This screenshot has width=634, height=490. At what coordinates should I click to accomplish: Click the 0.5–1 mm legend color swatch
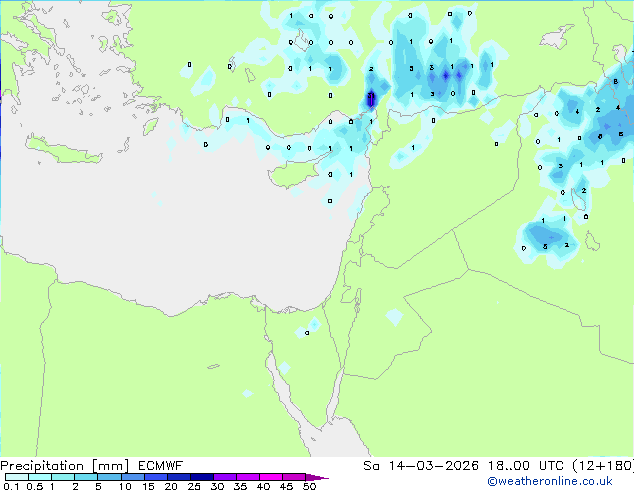(x=40, y=477)
